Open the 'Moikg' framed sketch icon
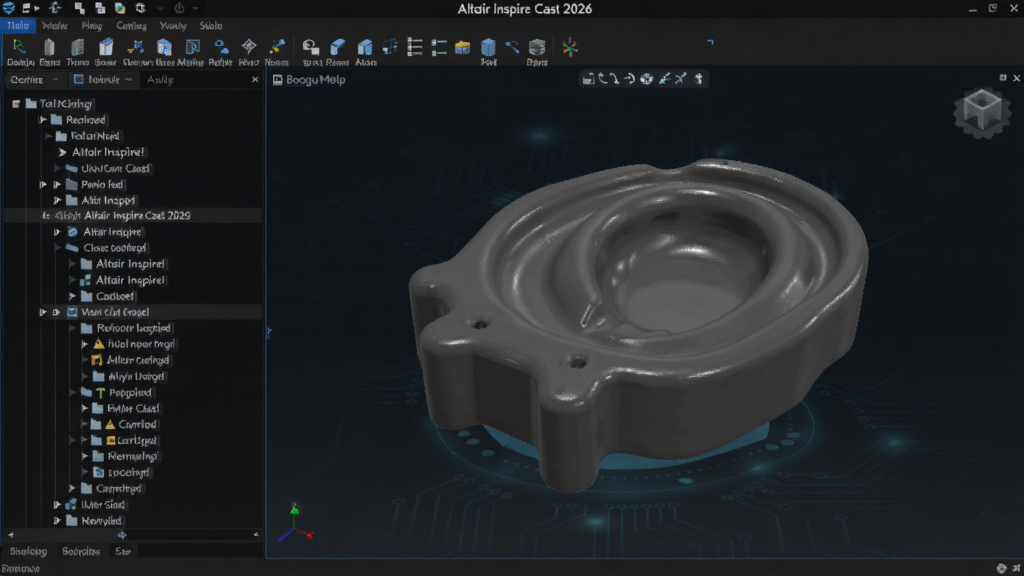 [x=192, y=47]
